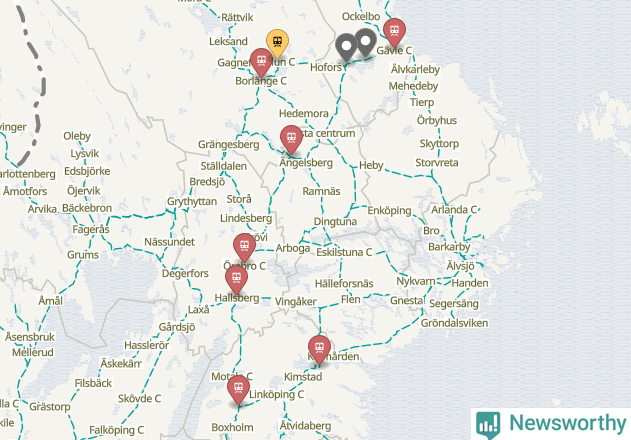Image resolution: width=631 pixels, height=440 pixels.
Task: Open the red train marker near Kolmården
Action: (320, 349)
